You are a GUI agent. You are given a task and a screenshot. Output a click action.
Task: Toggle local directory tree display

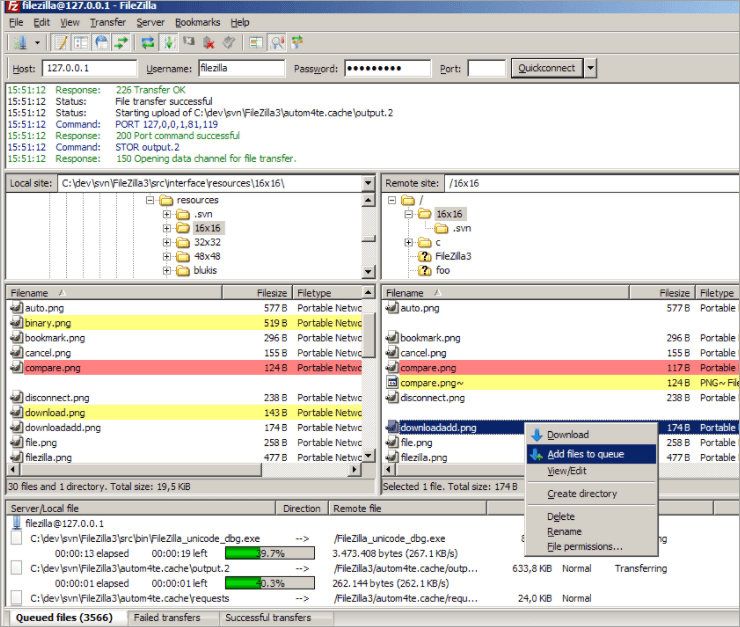click(81, 43)
